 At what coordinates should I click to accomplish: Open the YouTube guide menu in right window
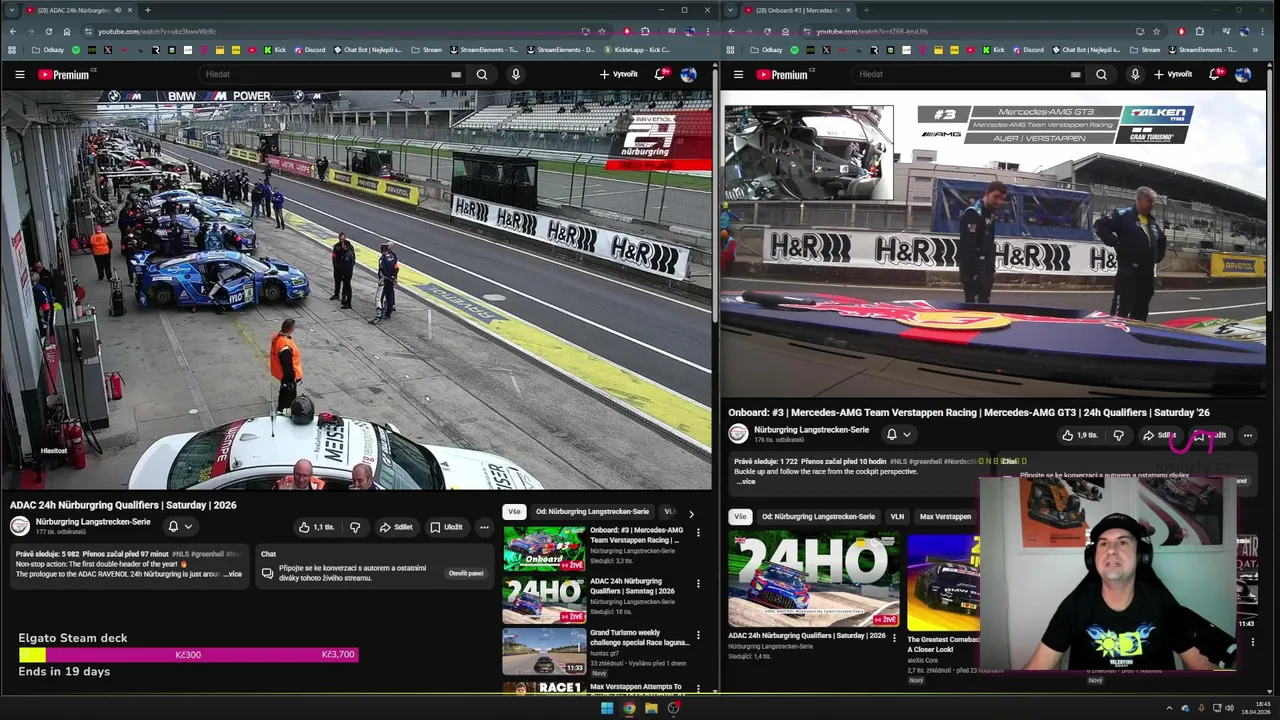[x=738, y=74]
